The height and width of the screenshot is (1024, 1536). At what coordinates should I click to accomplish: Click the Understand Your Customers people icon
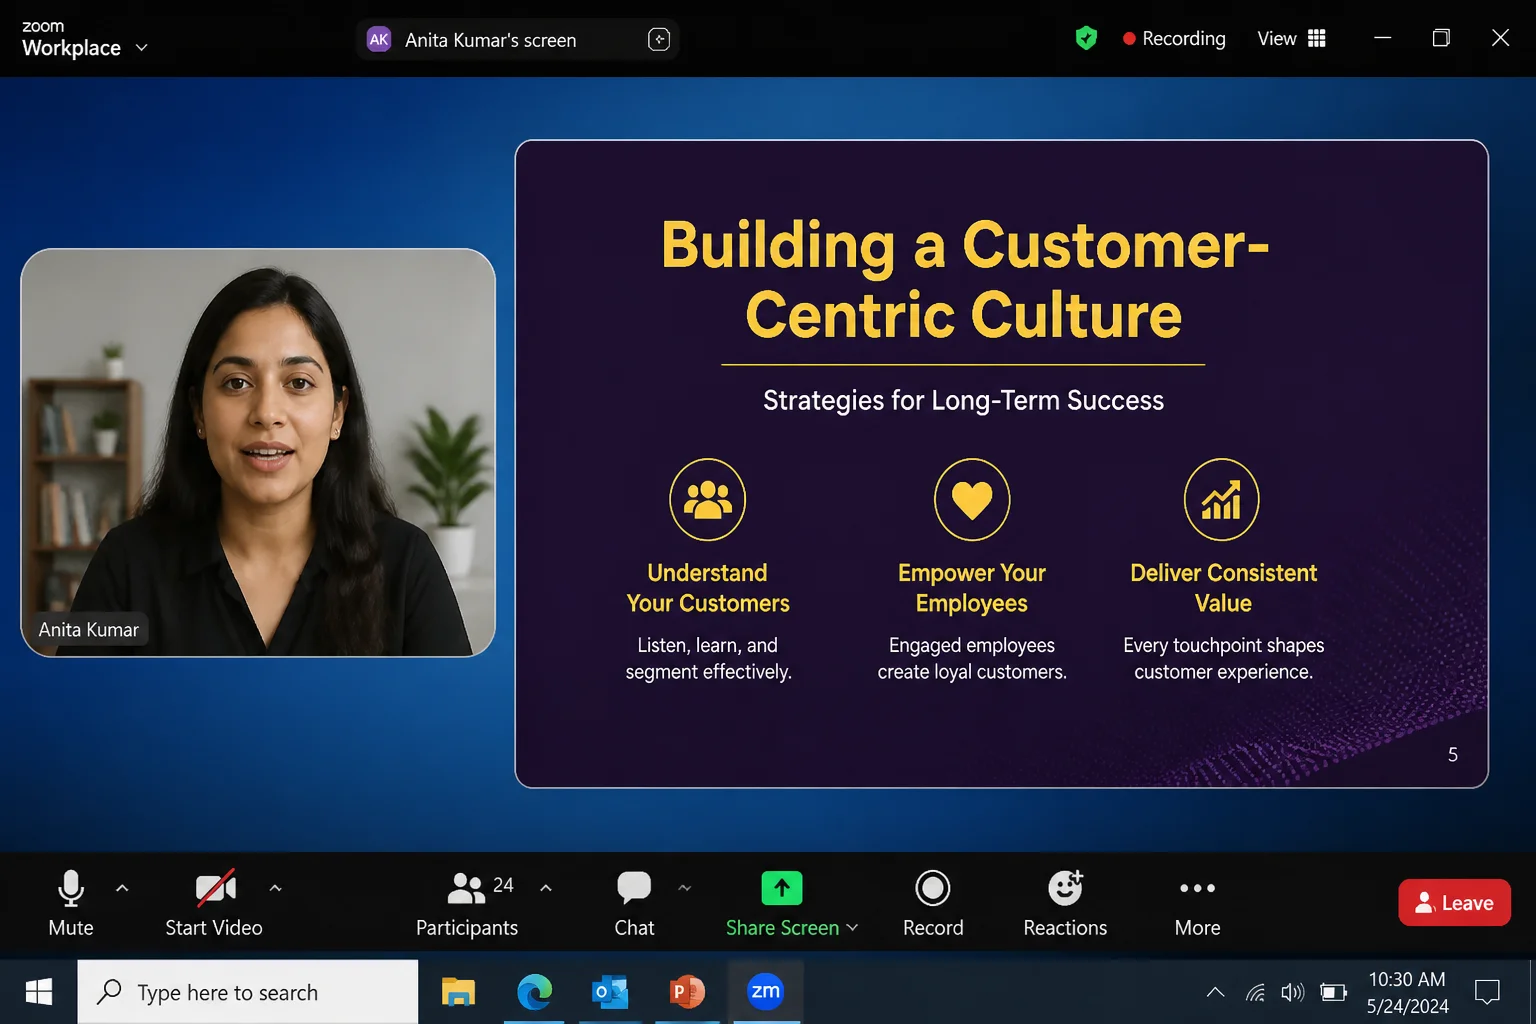[708, 499]
